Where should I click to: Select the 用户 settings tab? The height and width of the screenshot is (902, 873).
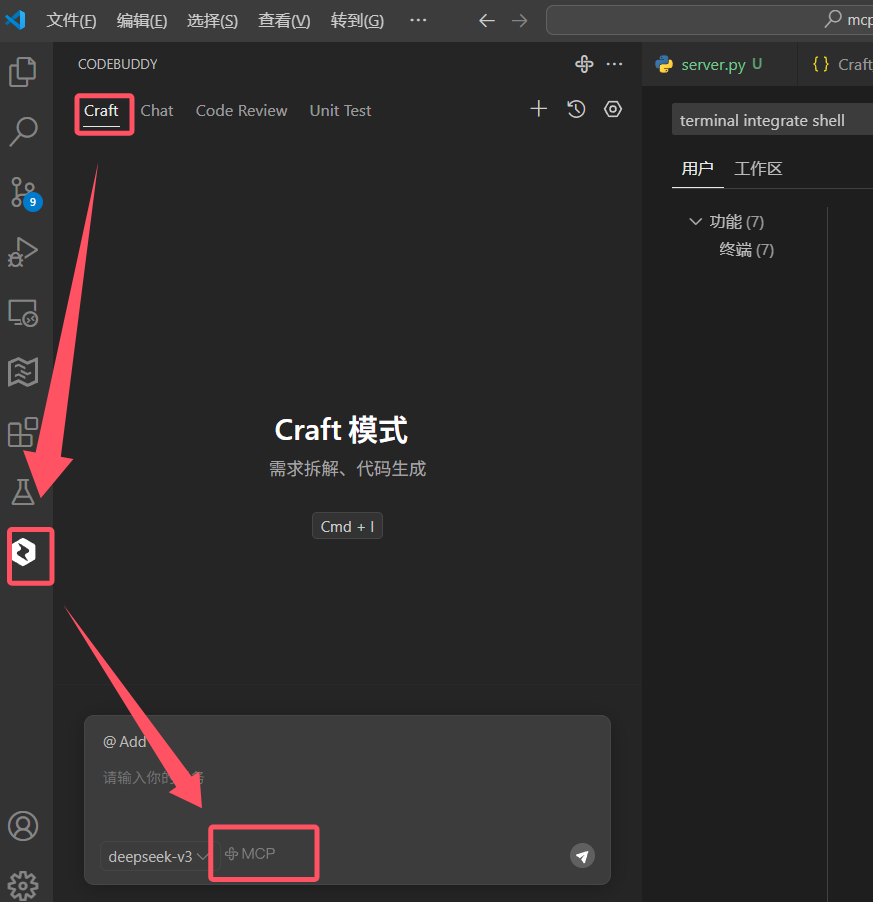point(698,169)
